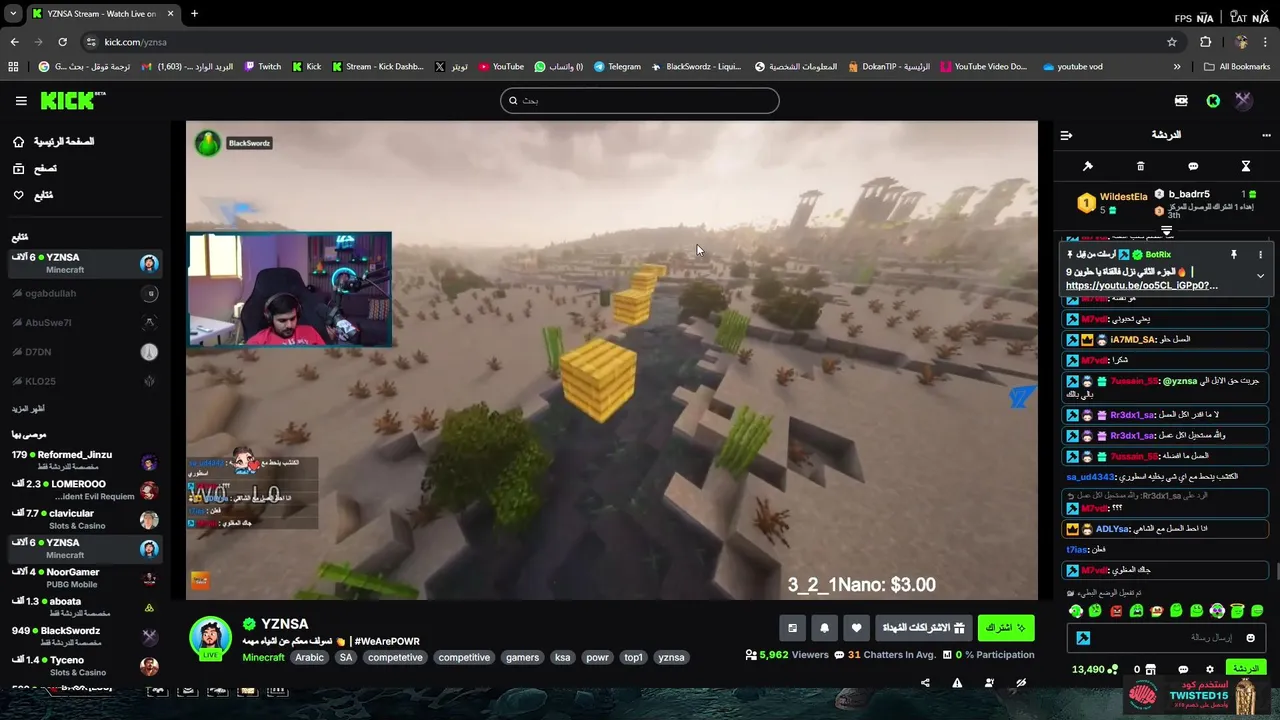Click the bell notification button under stream

(x=824, y=628)
